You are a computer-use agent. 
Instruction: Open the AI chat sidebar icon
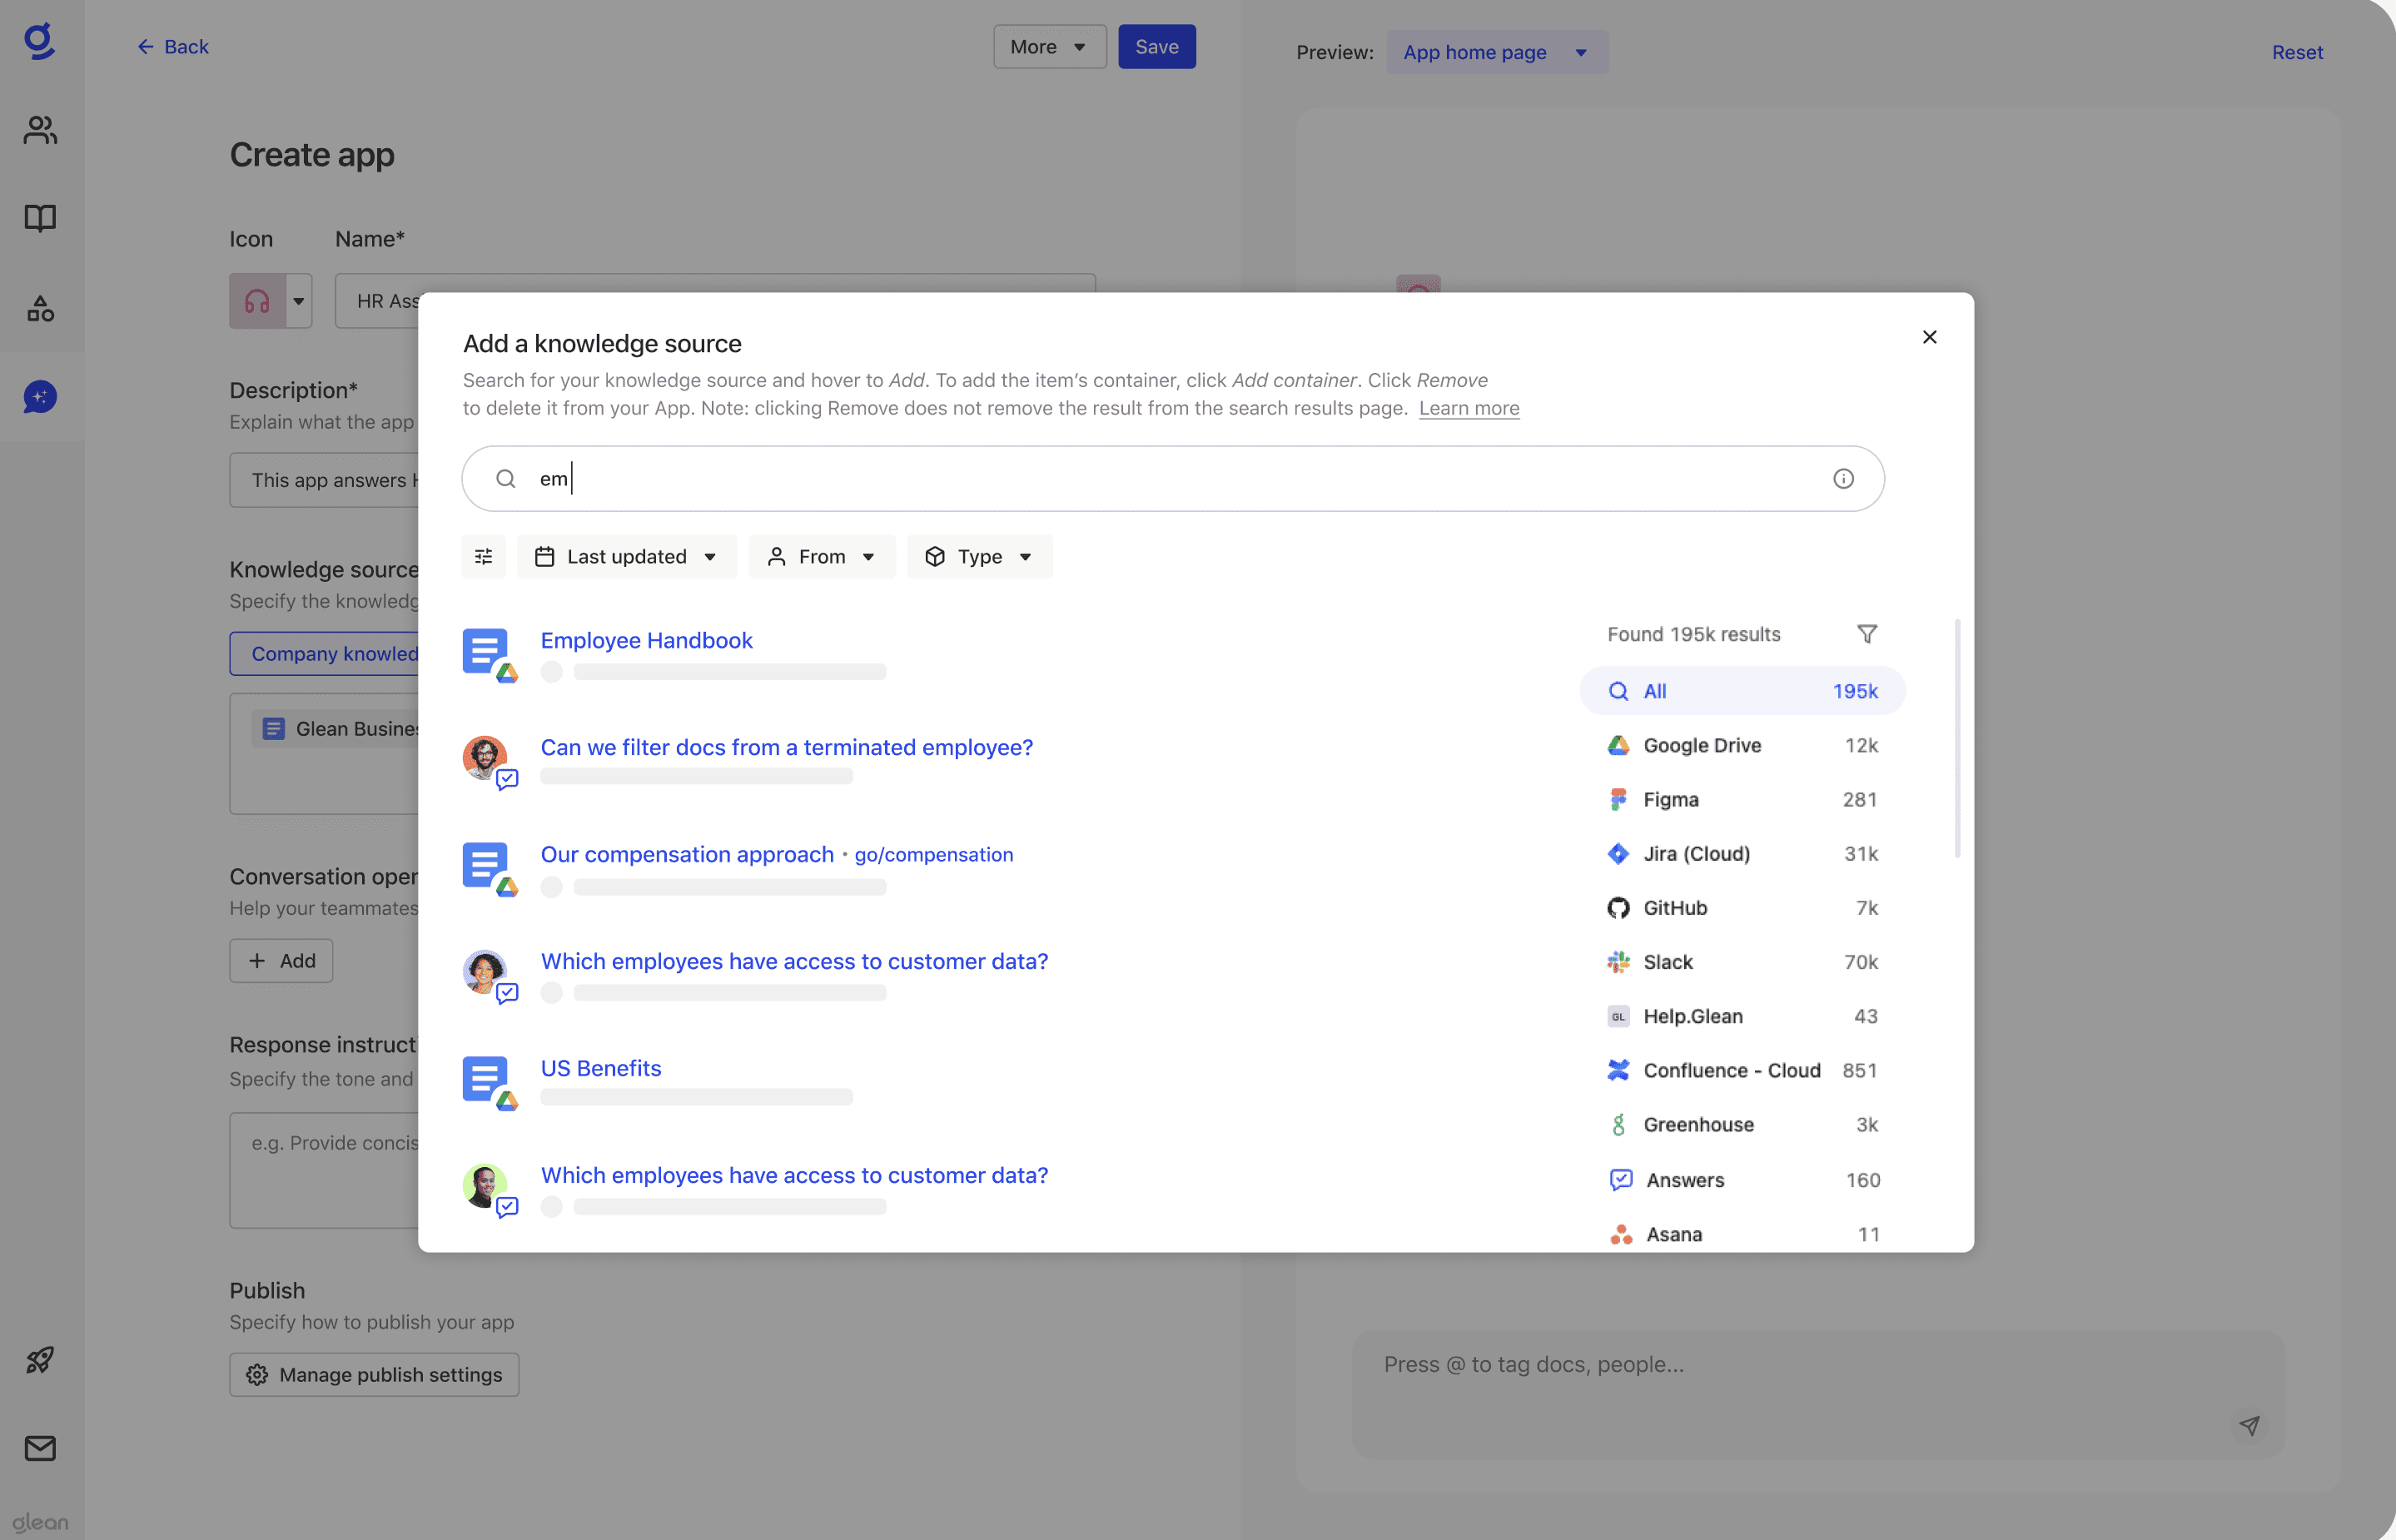[40, 397]
